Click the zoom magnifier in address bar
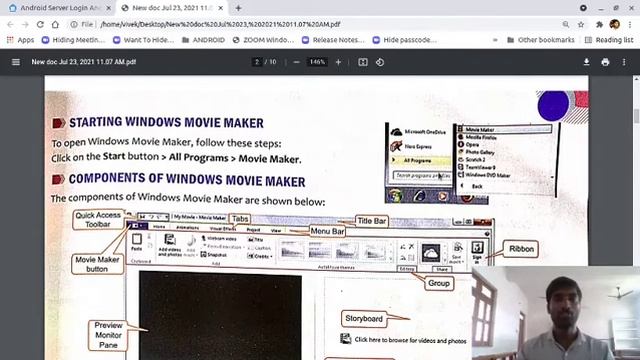The width and height of the screenshot is (640, 360). click(x=566, y=24)
